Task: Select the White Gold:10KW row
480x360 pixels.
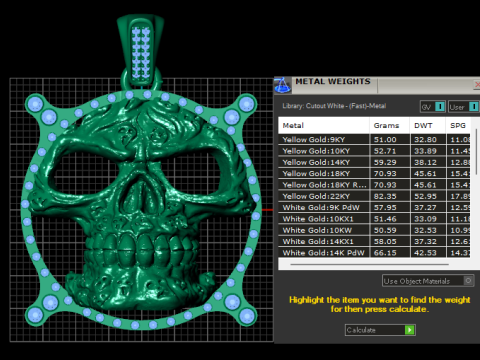Action: pos(374,230)
